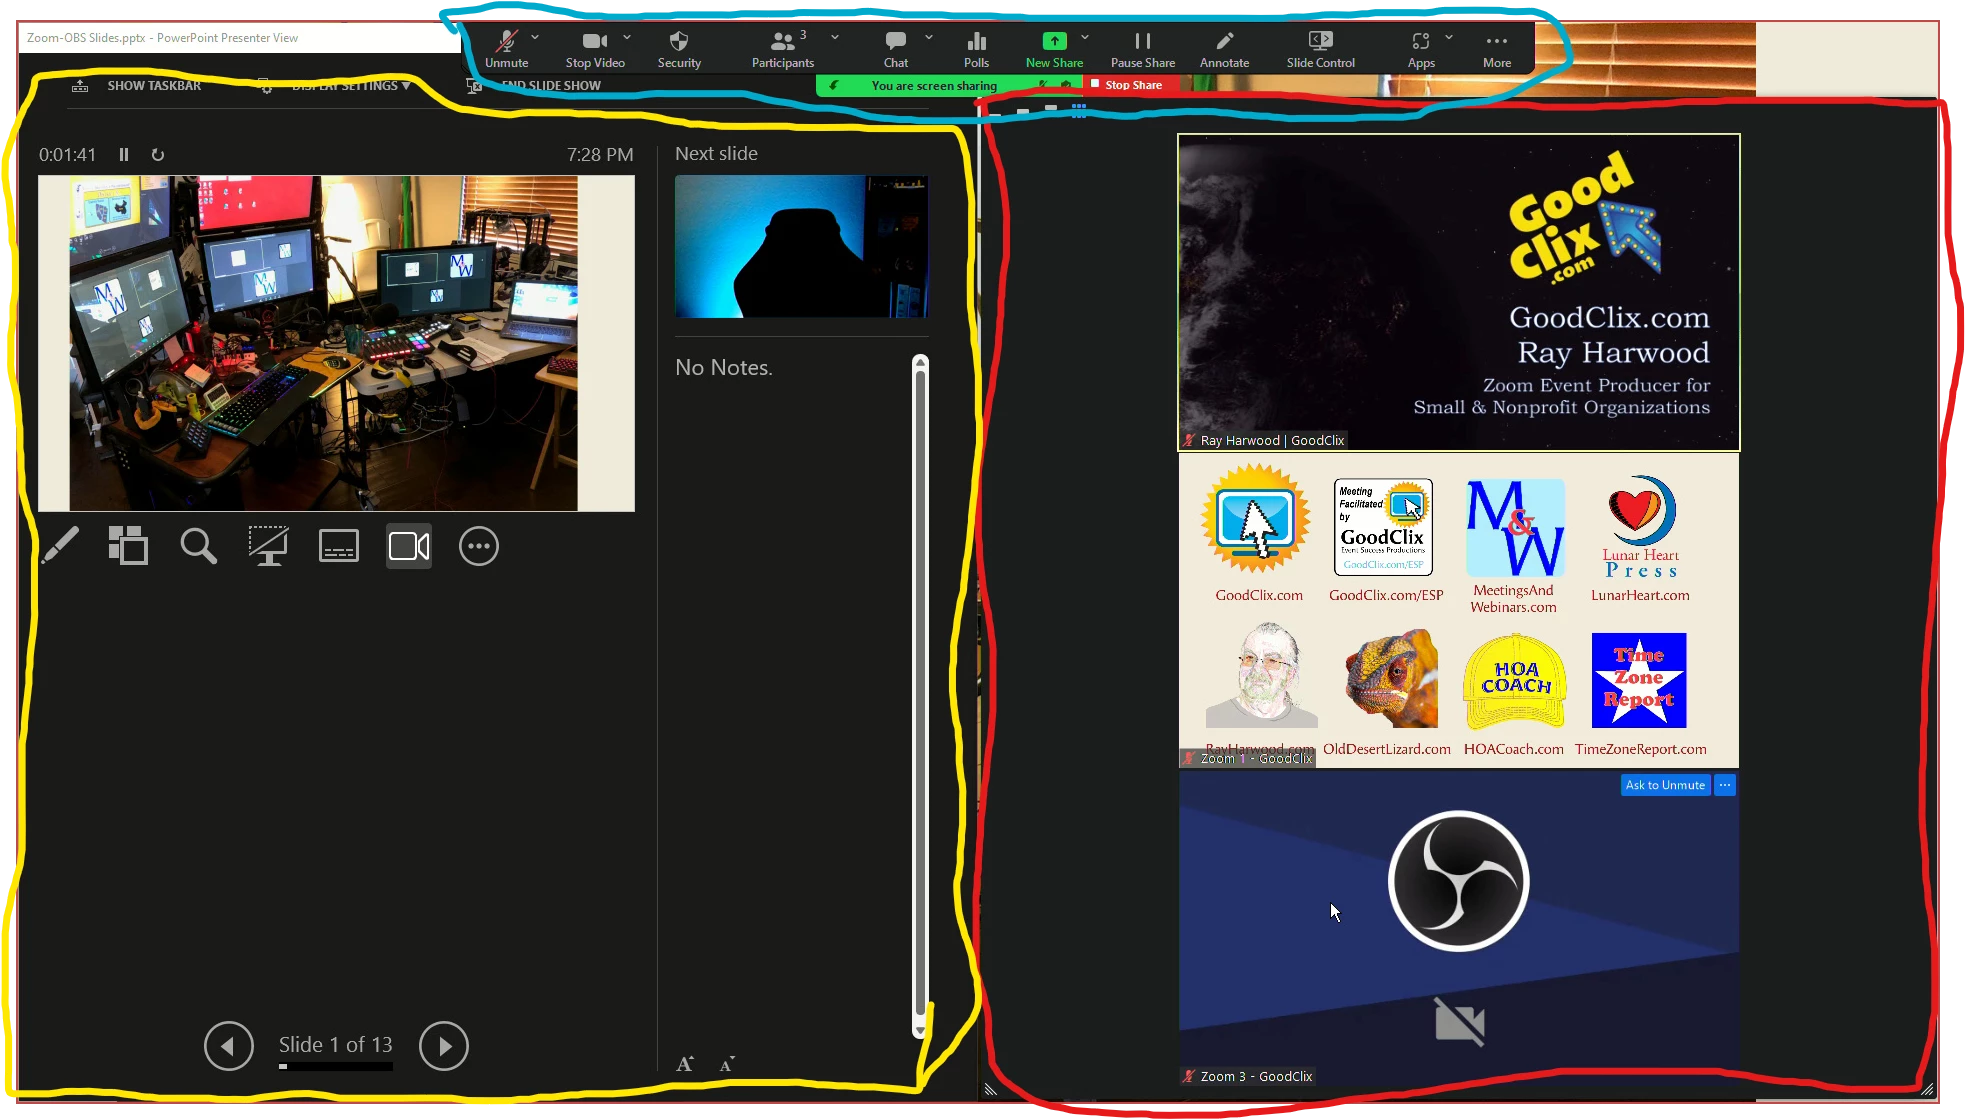Click Show Taskbar menu item
Image resolution: width=1965 pixels, height=1120 pixels.
[x=153, y=86]
